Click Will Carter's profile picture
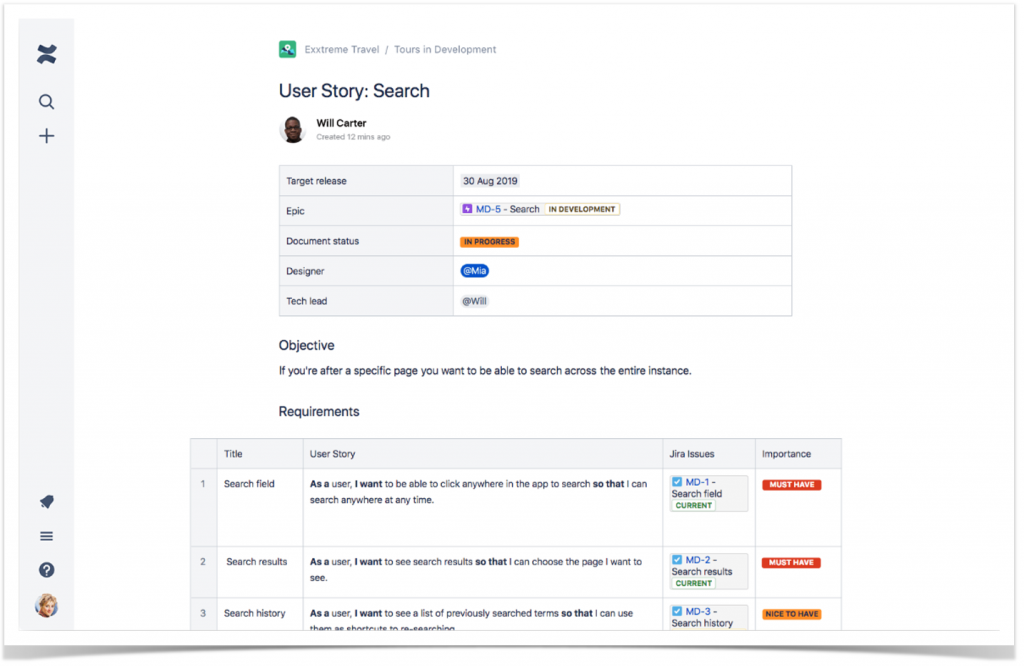 (x=292, y=129)
